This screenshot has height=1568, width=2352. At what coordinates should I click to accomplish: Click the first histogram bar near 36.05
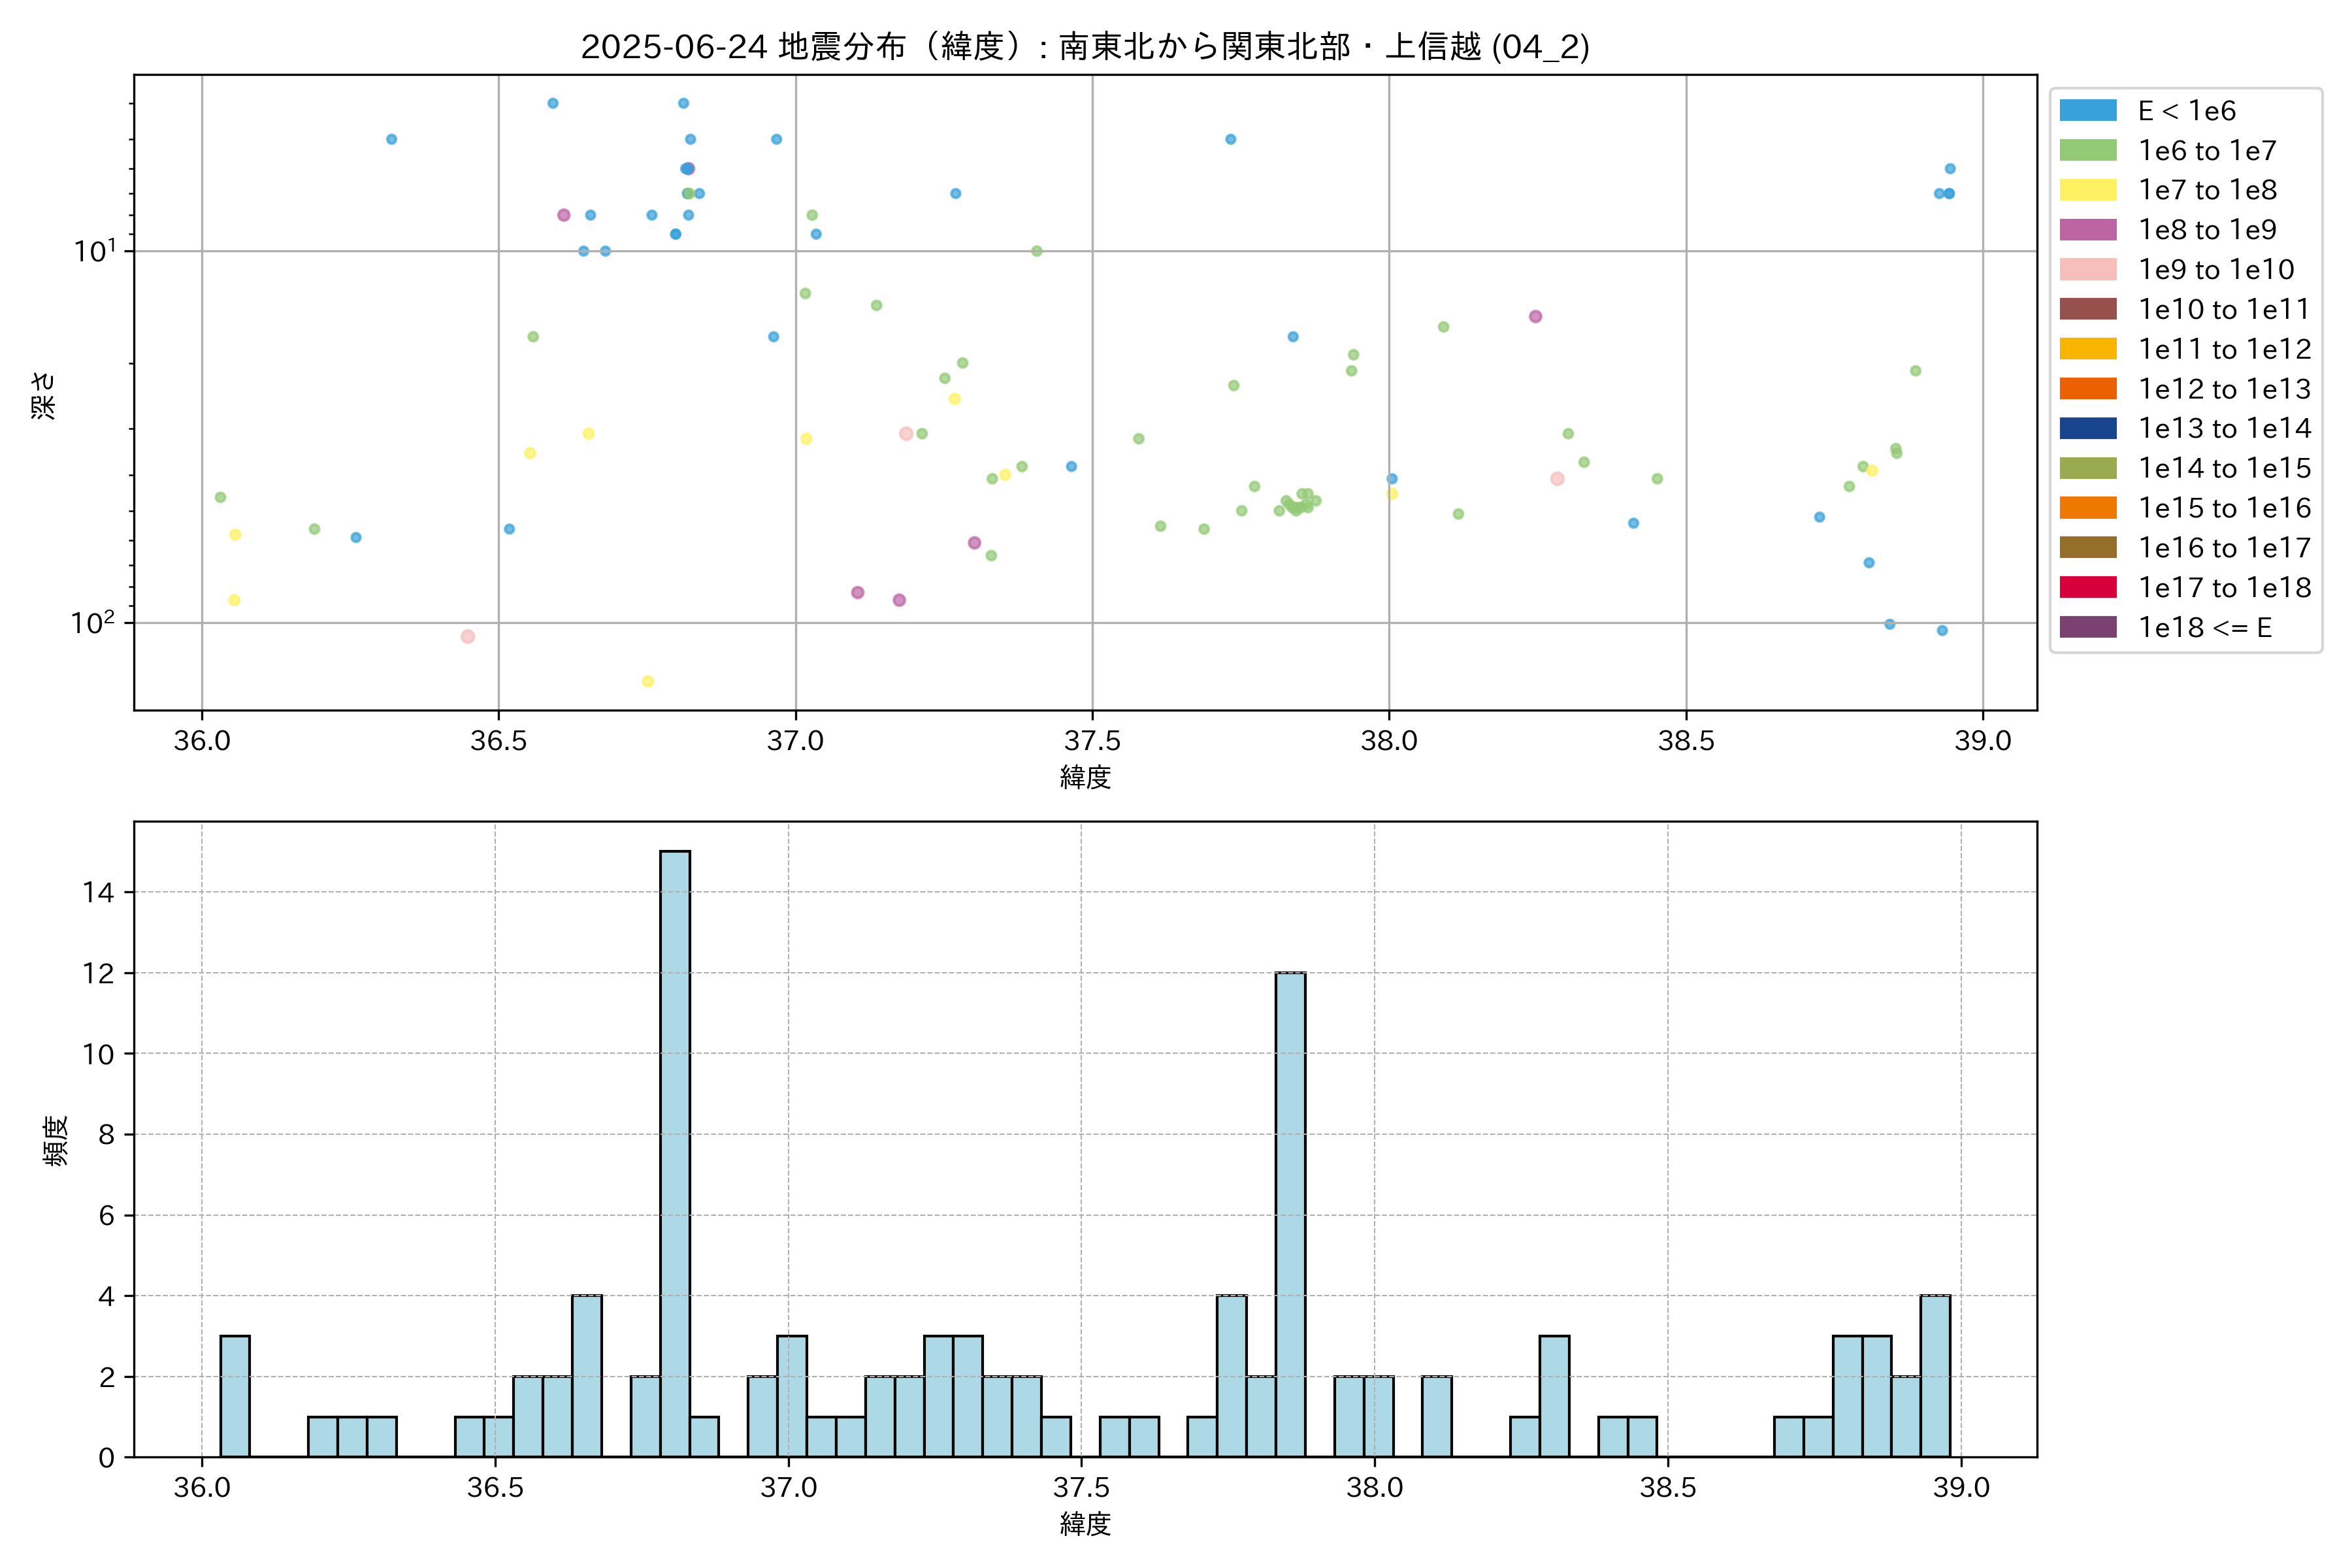[x=235, y=1395]
